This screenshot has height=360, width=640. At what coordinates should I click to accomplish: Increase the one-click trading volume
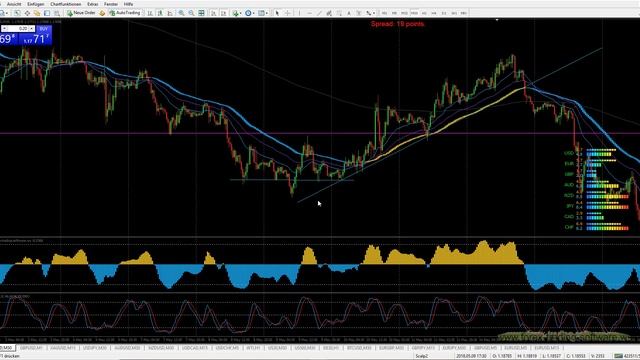click(x=32, y=29)
